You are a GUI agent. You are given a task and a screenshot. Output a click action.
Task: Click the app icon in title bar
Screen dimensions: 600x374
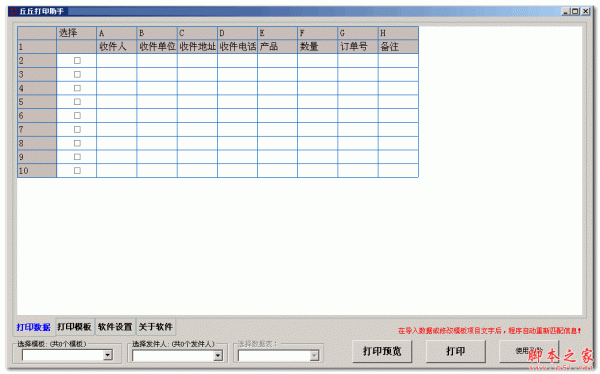pyautogui.click(x=13, y=11)
